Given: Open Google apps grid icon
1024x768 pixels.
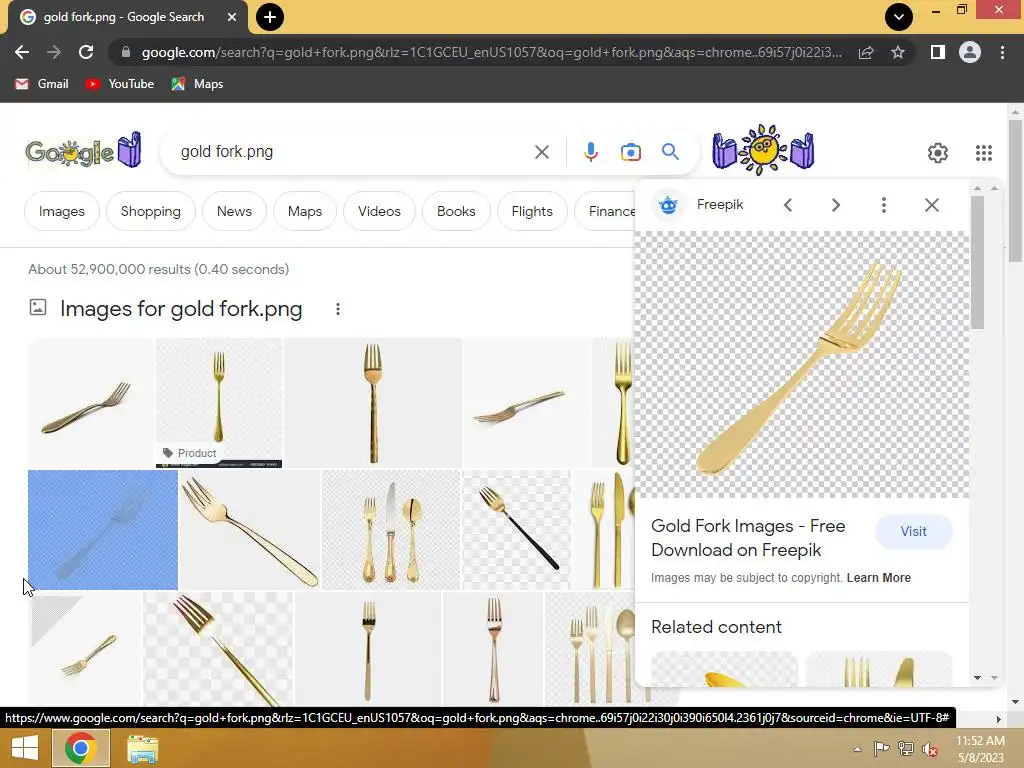Looking at the screenshot, I should tap(984, 153).
